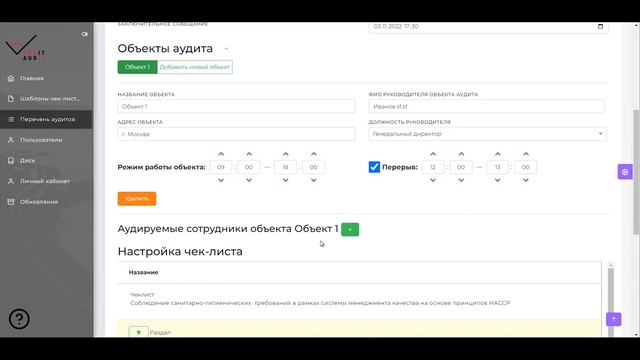Viewport: 640px width, 360px height.
Task: Toggle sidebar visibility eye icon
Action: 84,34
